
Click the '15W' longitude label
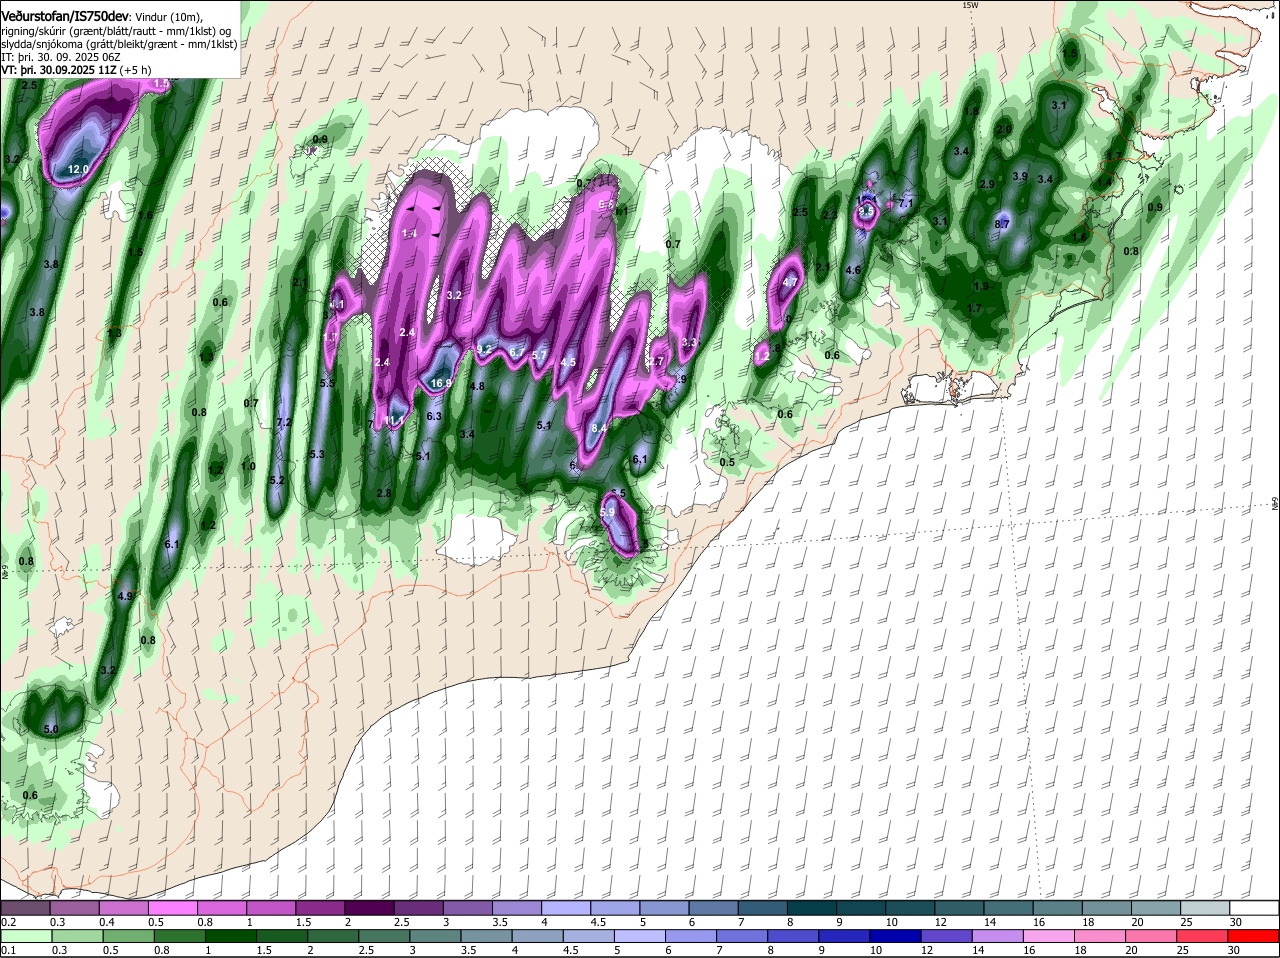point(969,5)
